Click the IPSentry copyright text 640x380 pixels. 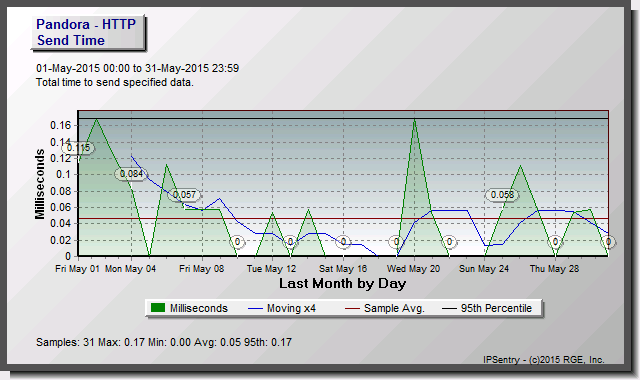point(544,360)
